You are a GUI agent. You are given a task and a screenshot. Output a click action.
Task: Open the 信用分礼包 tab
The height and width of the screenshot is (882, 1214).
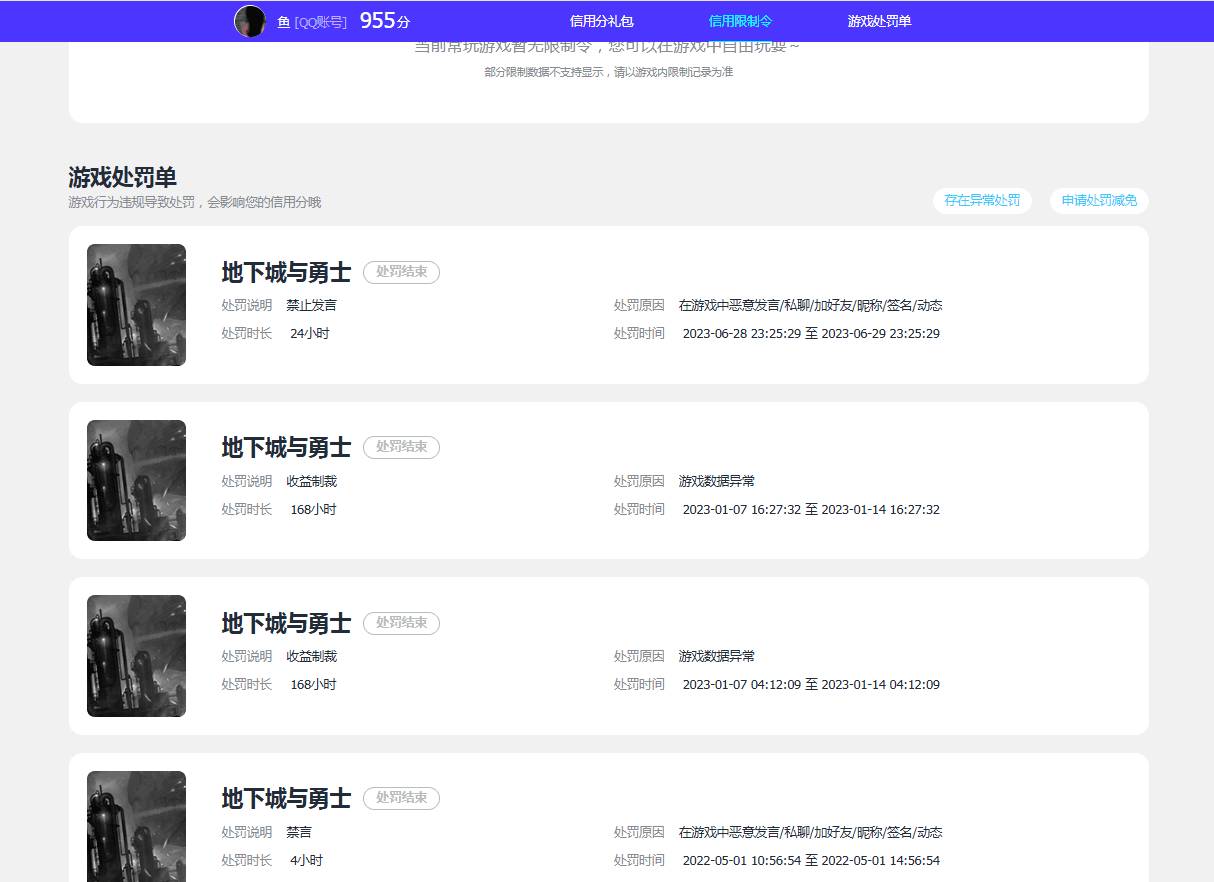601,21
